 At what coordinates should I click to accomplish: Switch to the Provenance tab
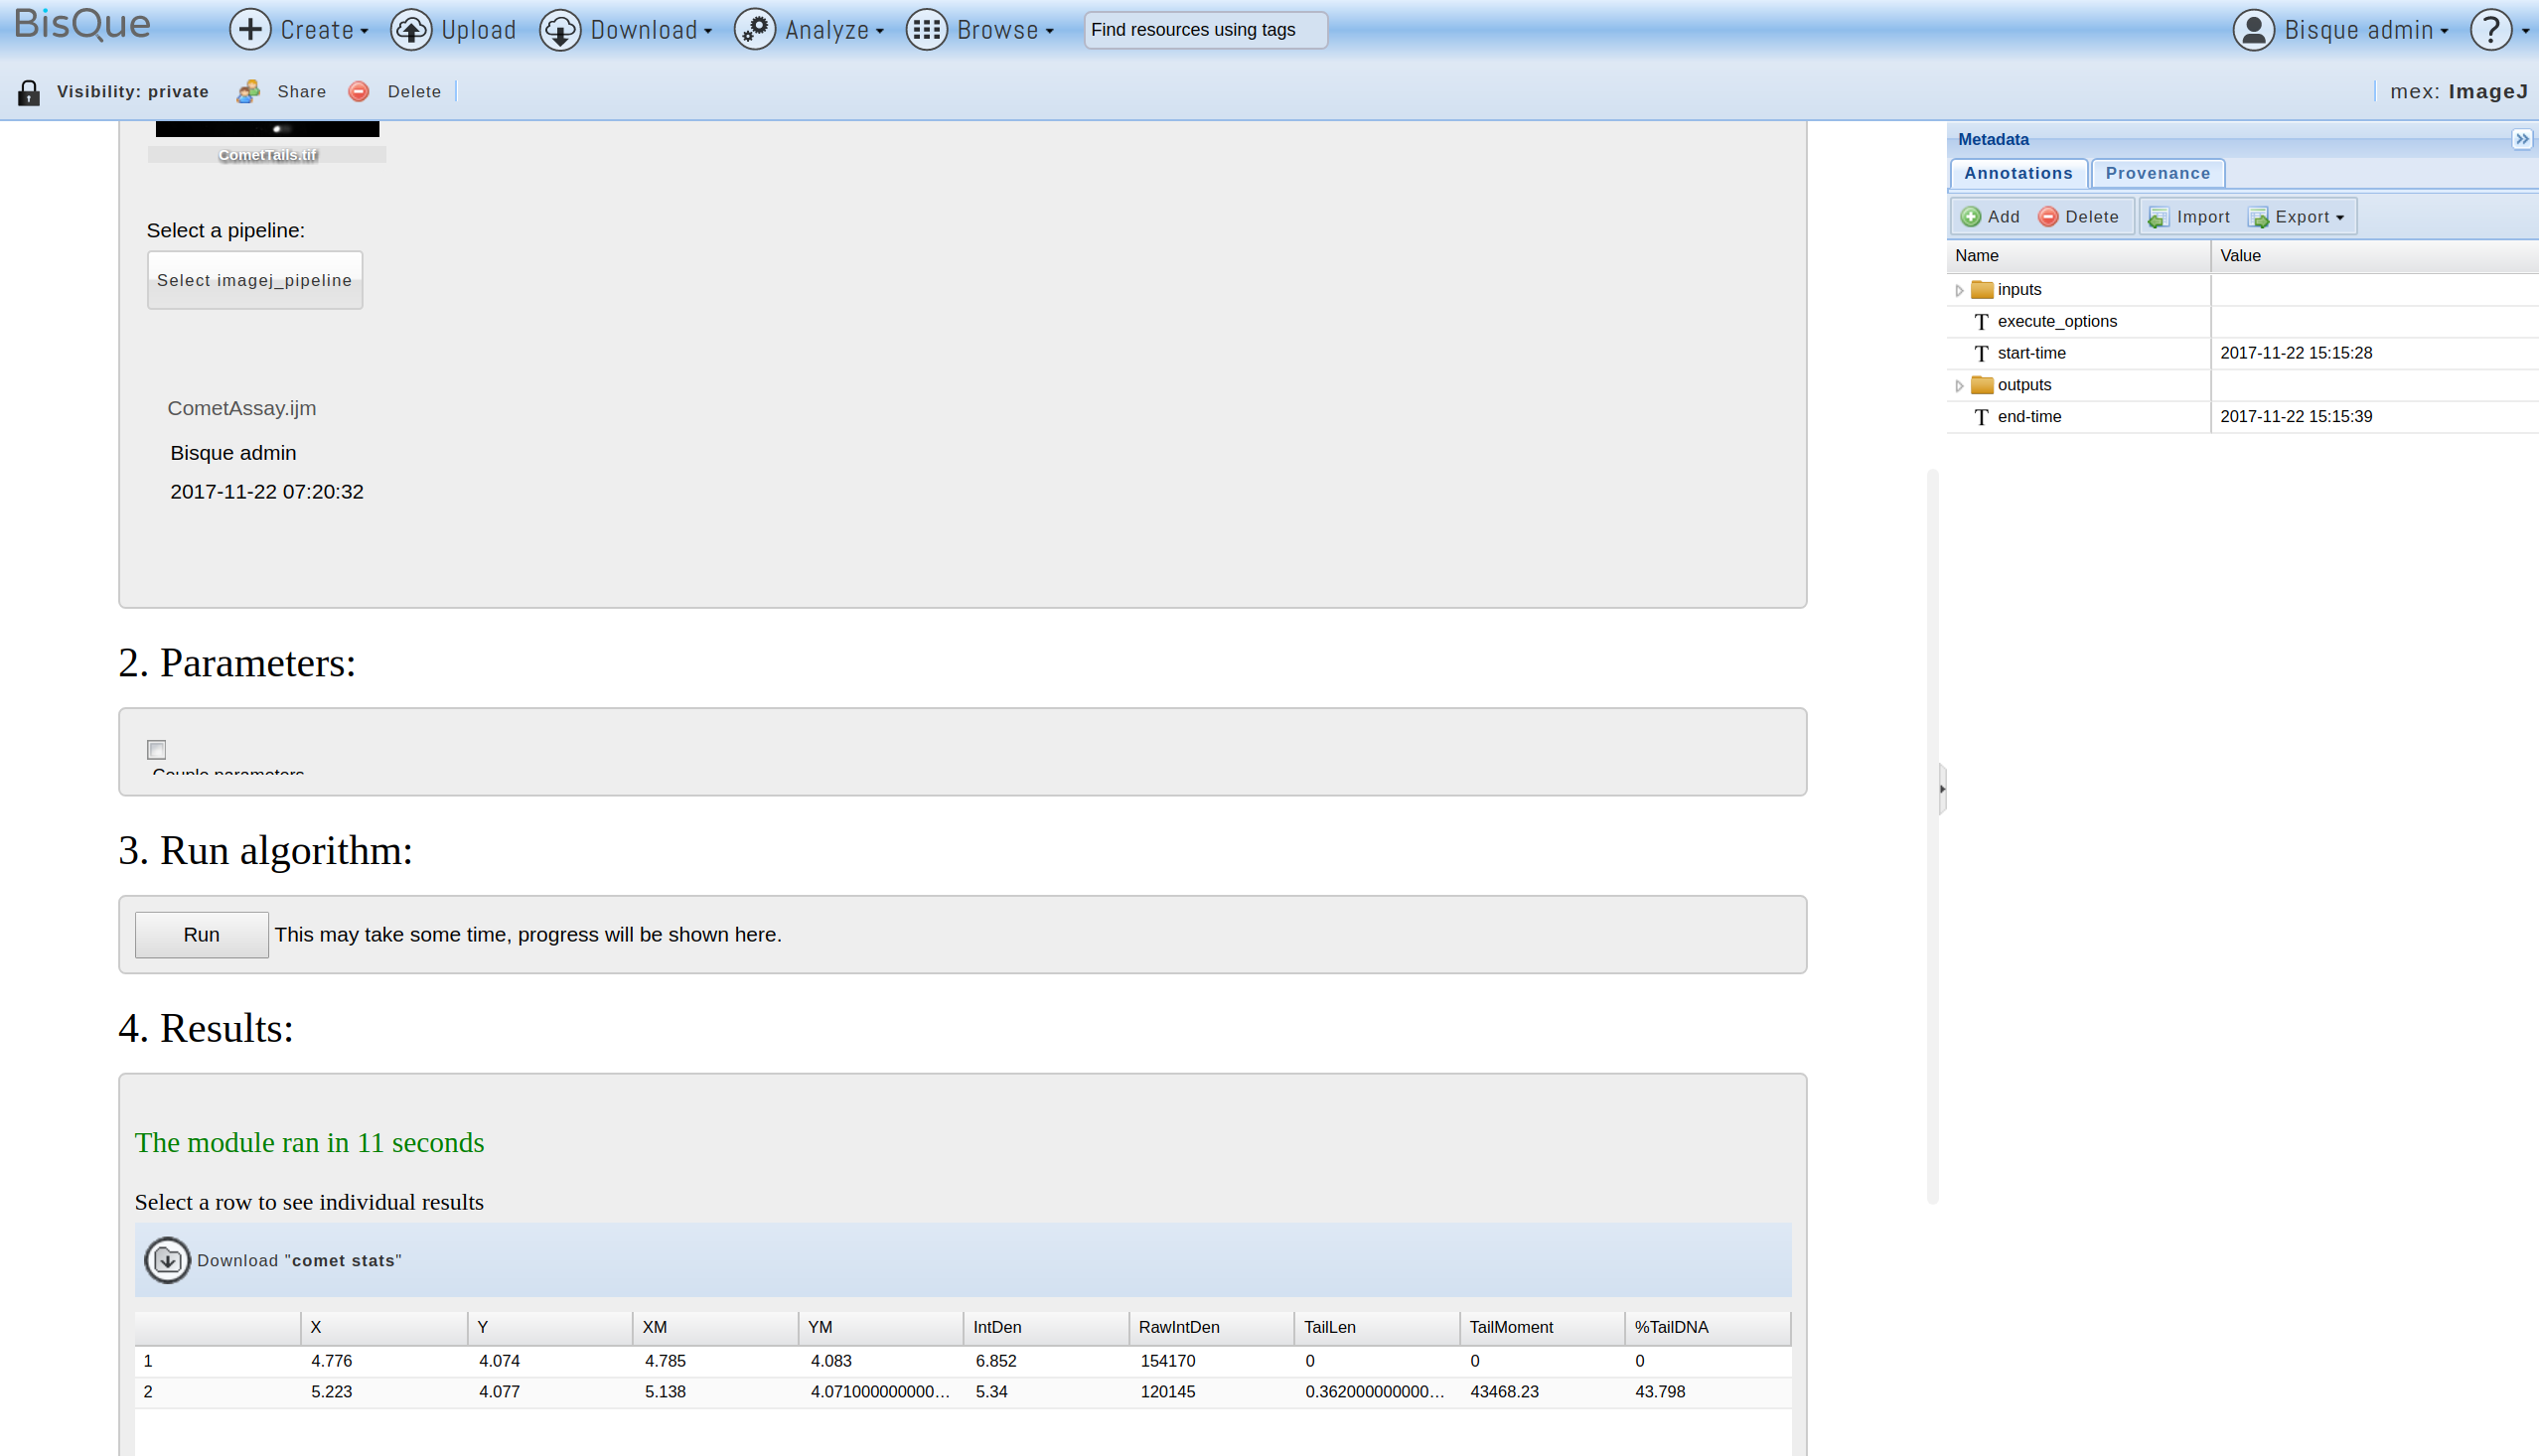point(2157,173)
